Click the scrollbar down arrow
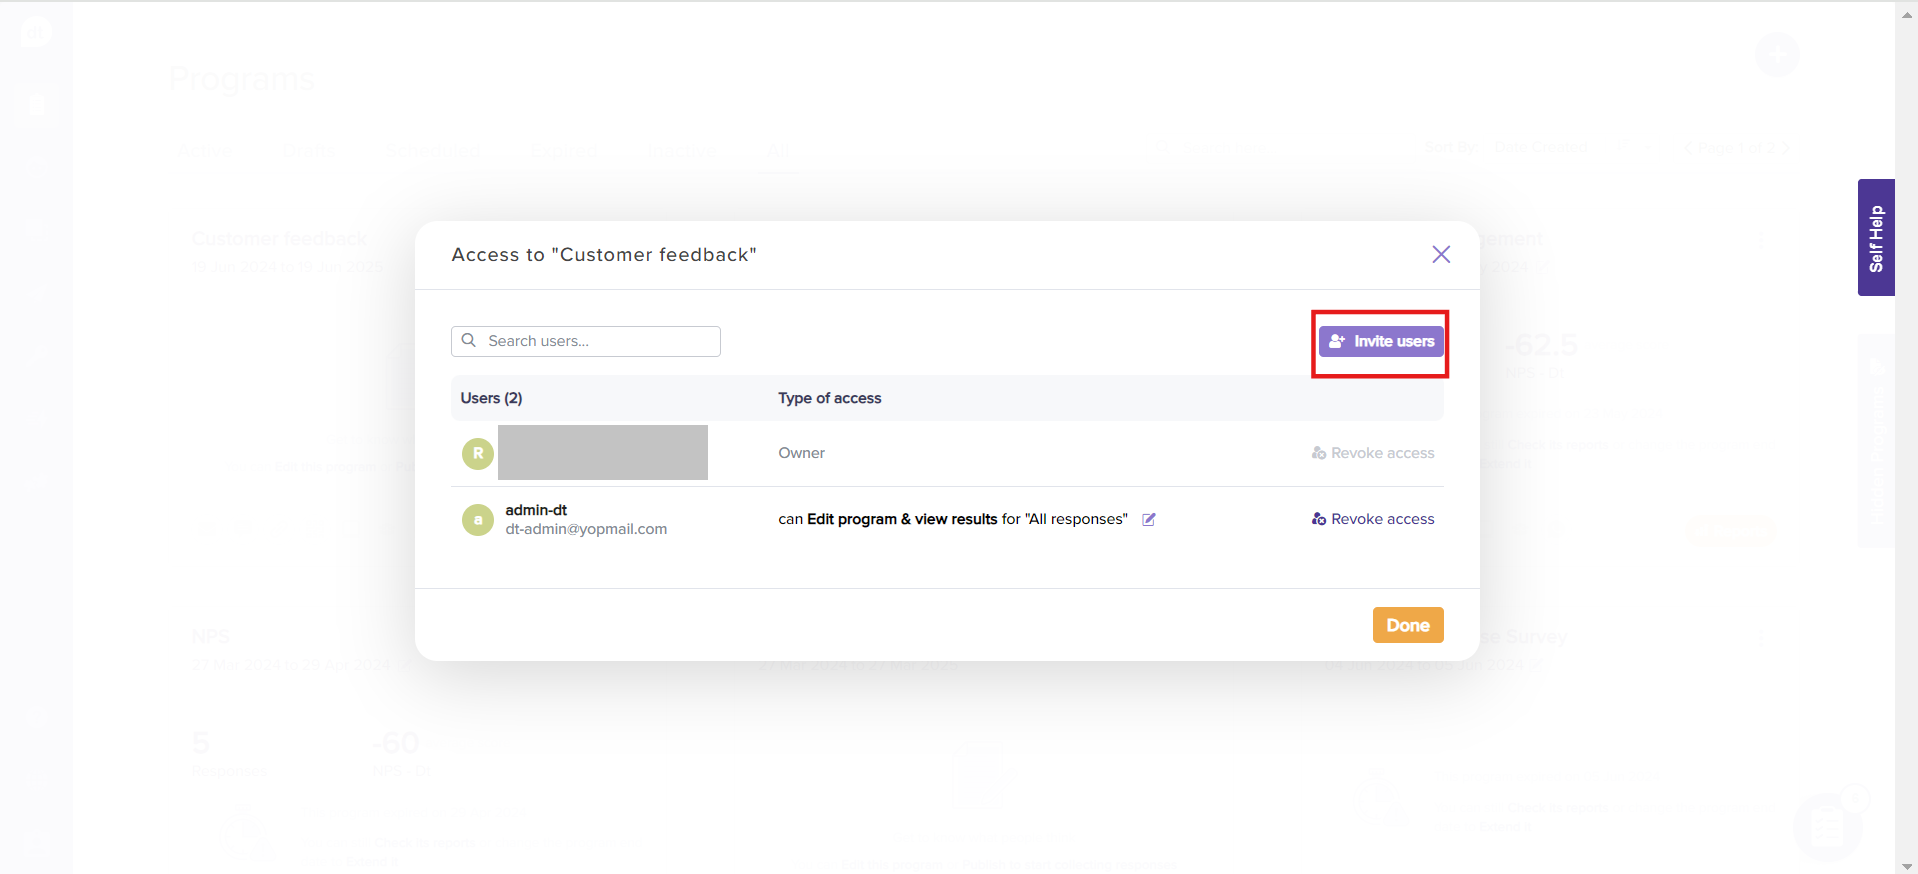This screenshot has height=874, width=1918. tap(1906, 866)
